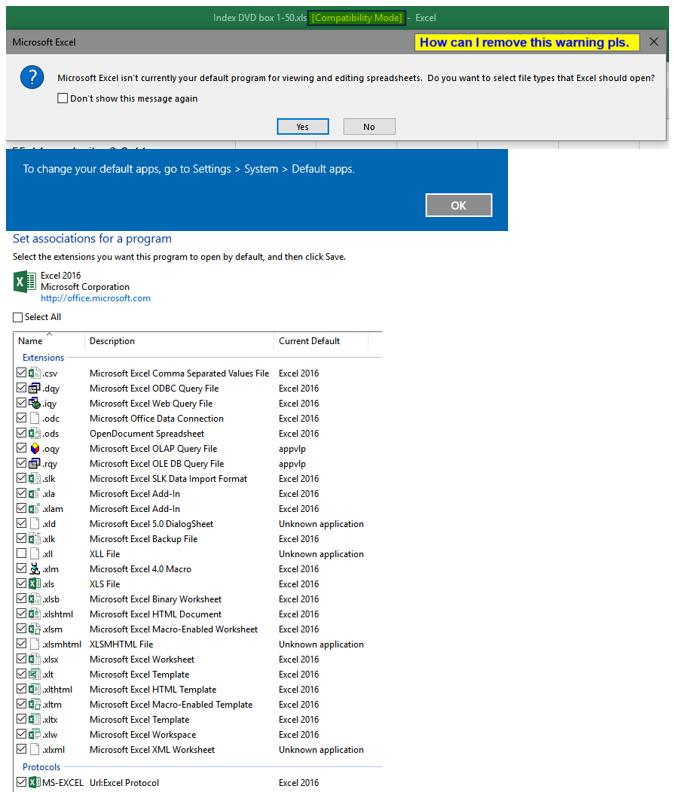Click Yes in the Excel dialog

pos(303,127)
